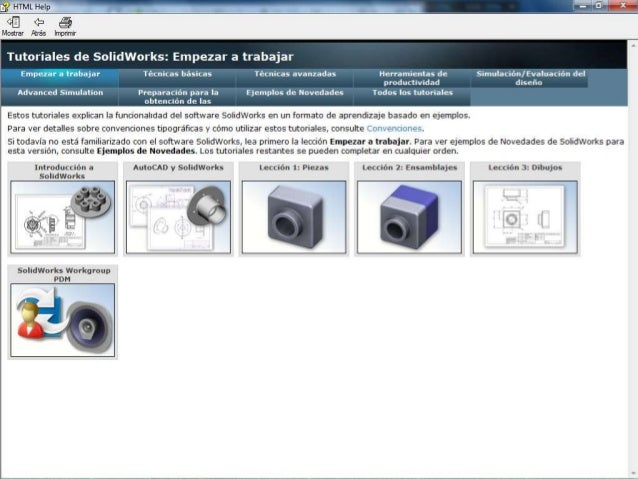The height and width of the screenshot is (479, 638).
Task: Click the SolidWorks Workgroup PDM heading text
Action: (x=63, y=275)
